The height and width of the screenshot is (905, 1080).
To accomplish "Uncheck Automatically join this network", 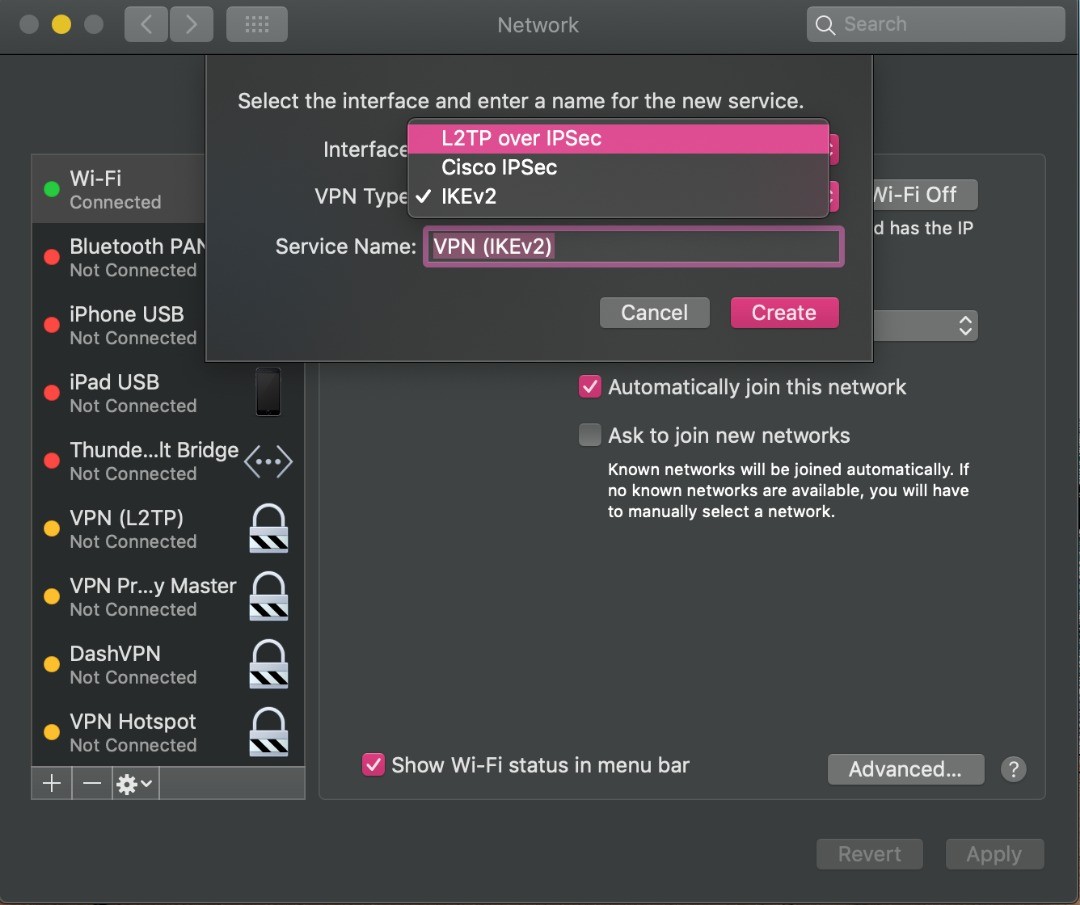I will (590, 387).
